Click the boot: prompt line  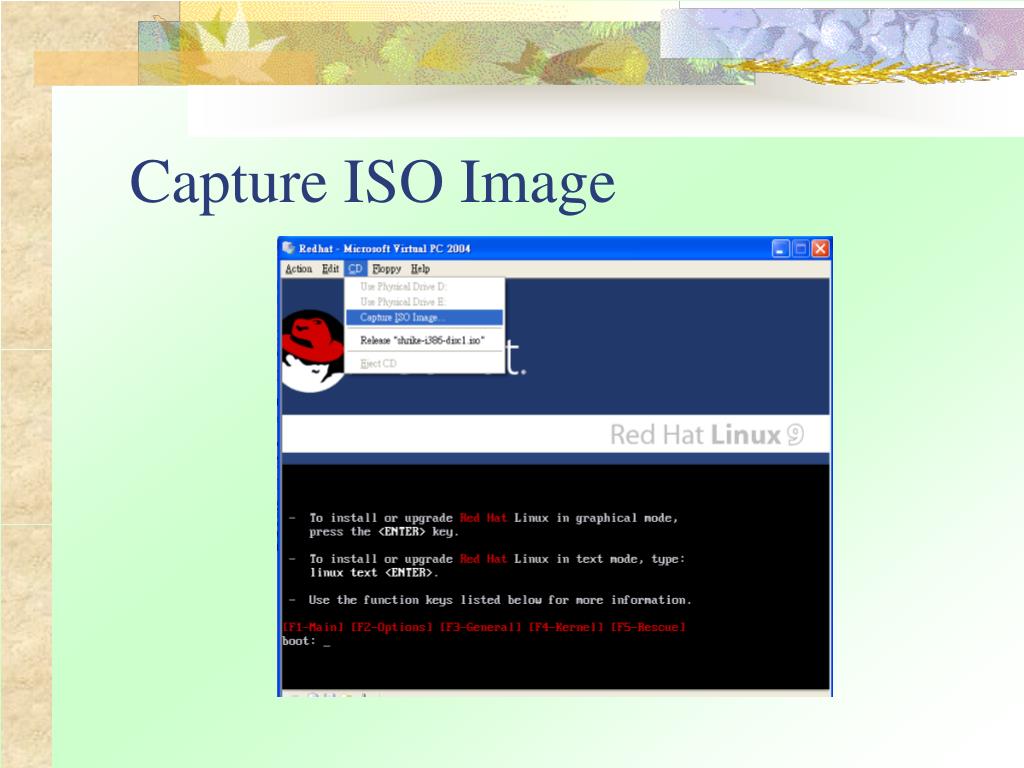click(x=306, y=641)
